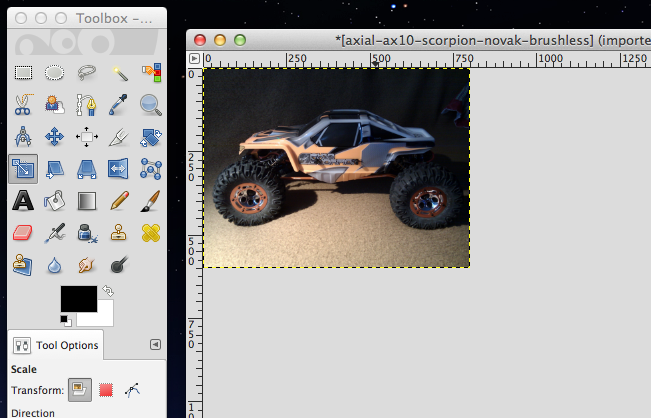Pick the Fuzzy Select magic wand
This screenshot has height=418, width=651.
tap(119, 72)
